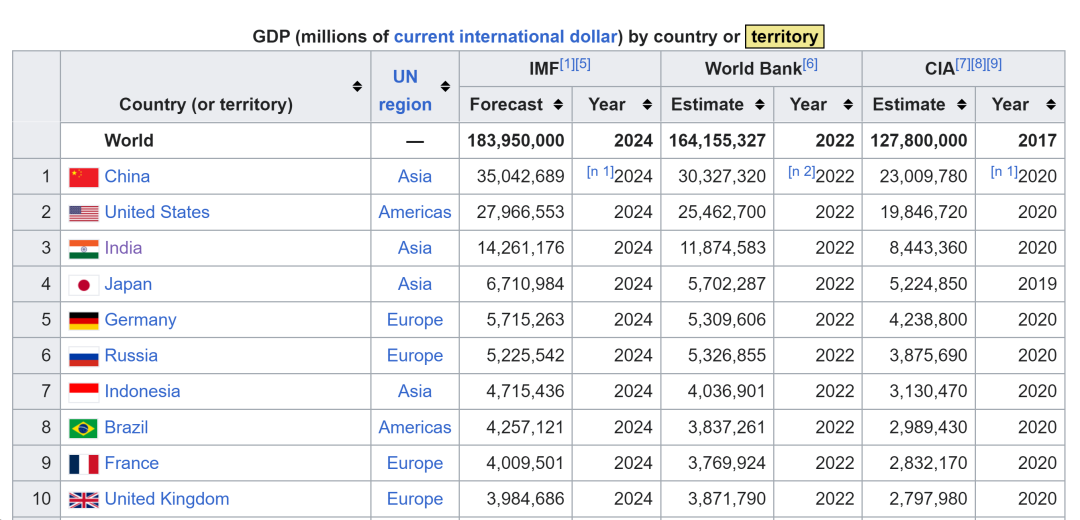Viewport: 1080px width, 520px height.
Task: Follow the Europe link in France row
Action: coord(415,463)
